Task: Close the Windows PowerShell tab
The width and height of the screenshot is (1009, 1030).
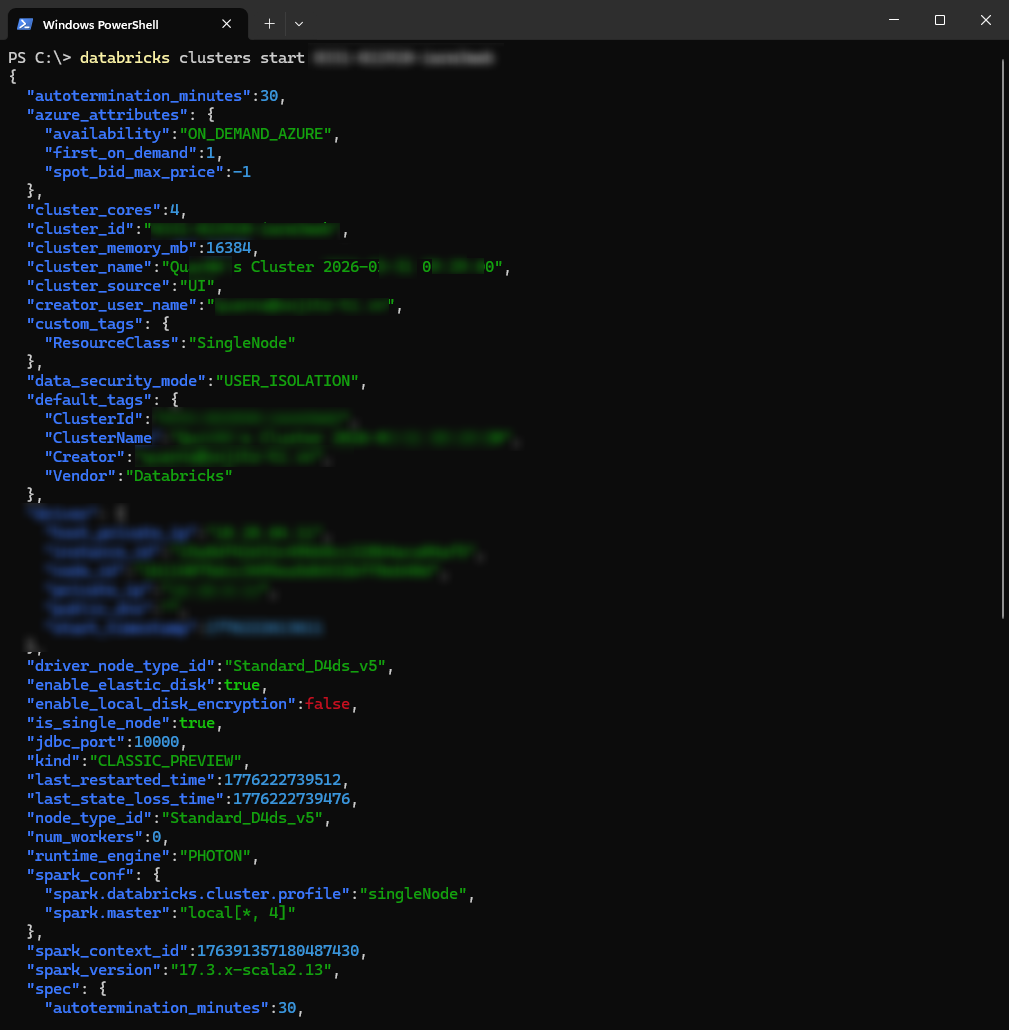Action: (x=227, y=24)
